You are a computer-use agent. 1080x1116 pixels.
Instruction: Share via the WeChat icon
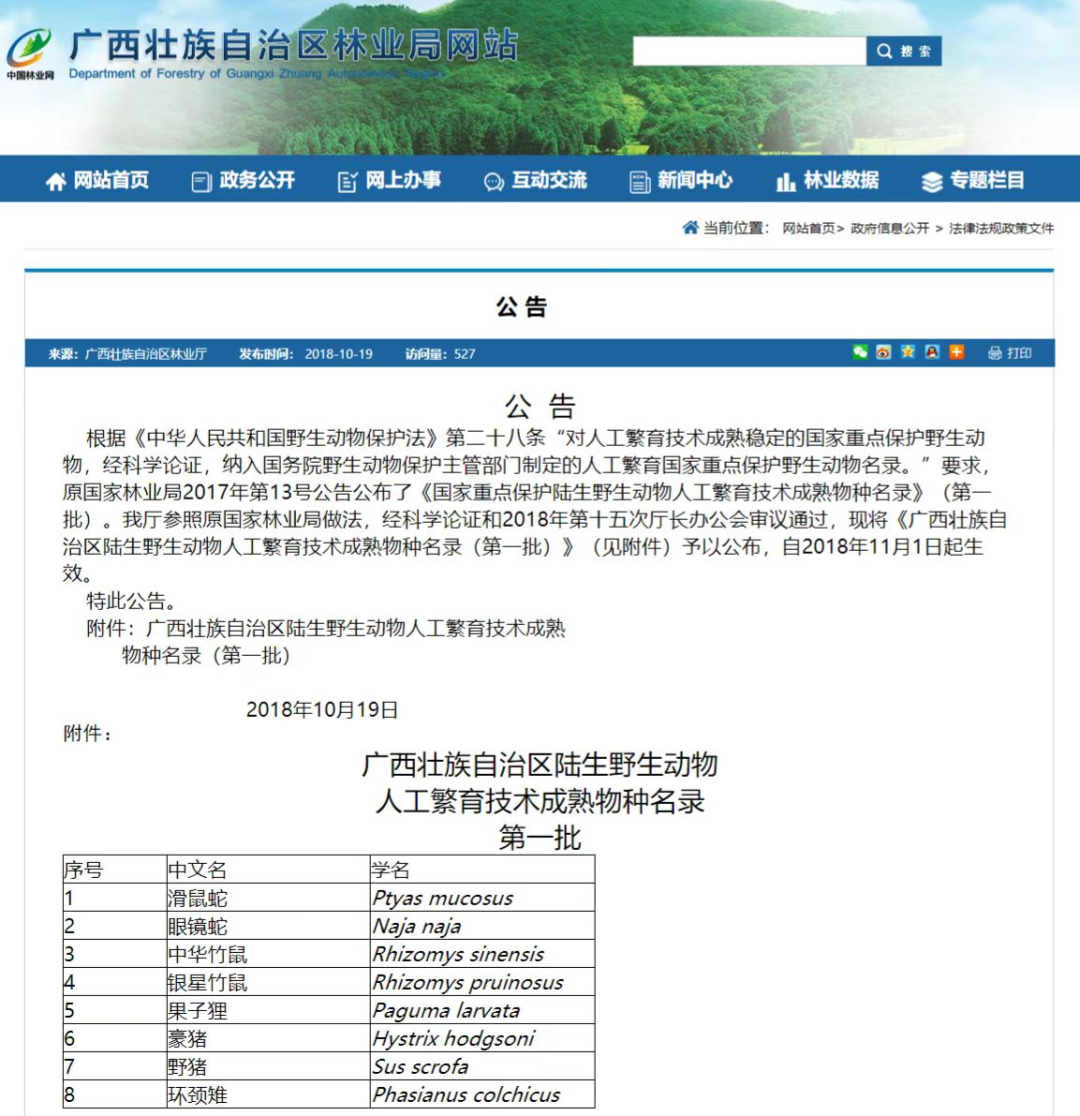tap(860, 352)
